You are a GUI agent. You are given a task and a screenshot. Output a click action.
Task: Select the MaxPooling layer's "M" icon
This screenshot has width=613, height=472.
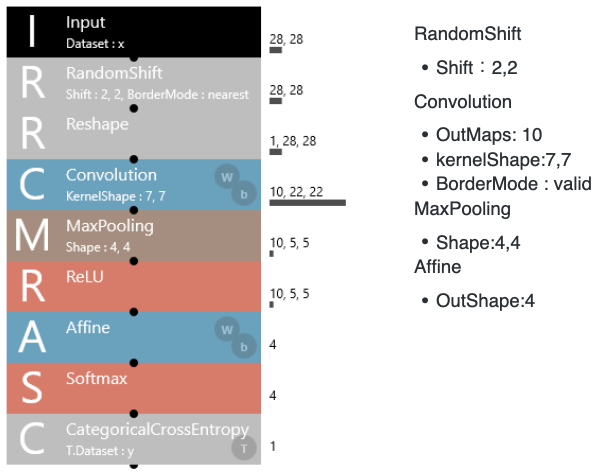point(32,236)
